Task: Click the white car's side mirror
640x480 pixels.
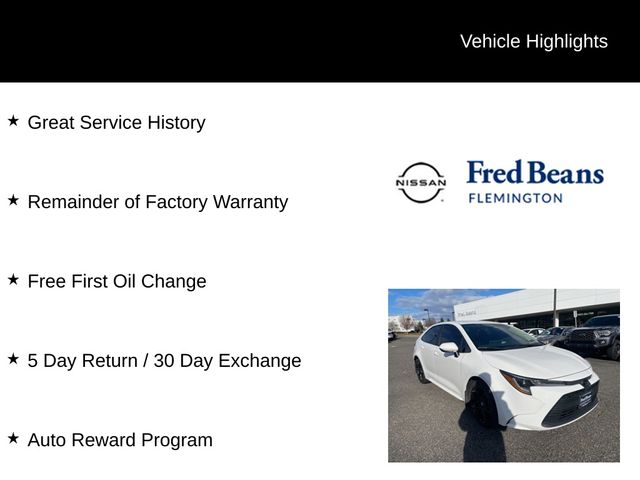Action: [x=449, y=349]
